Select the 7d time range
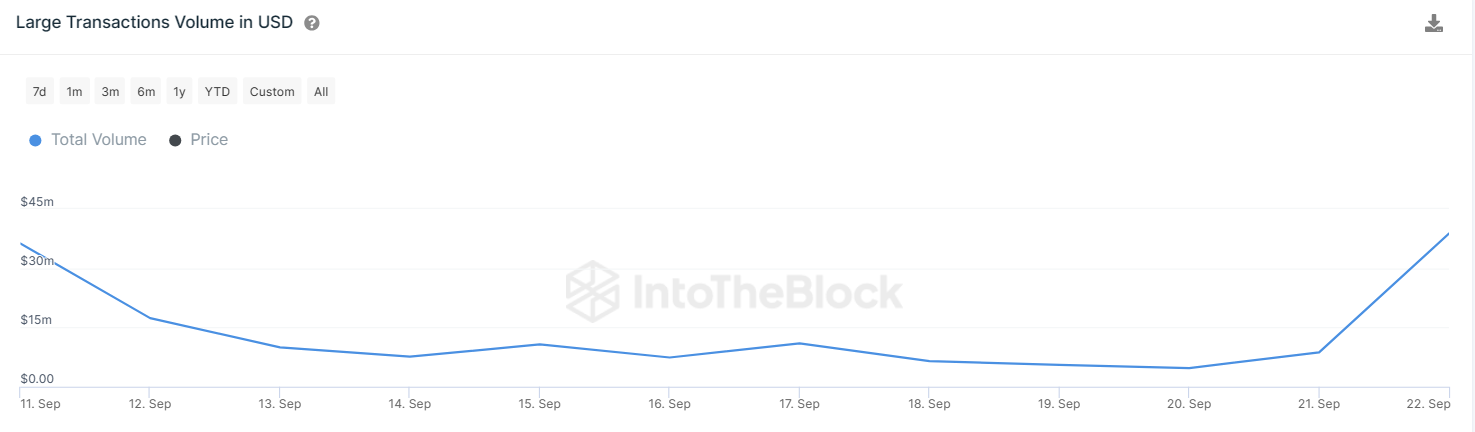Image resolution: width=1475 pixels, height=432 pixels. [x=39, y=92]
